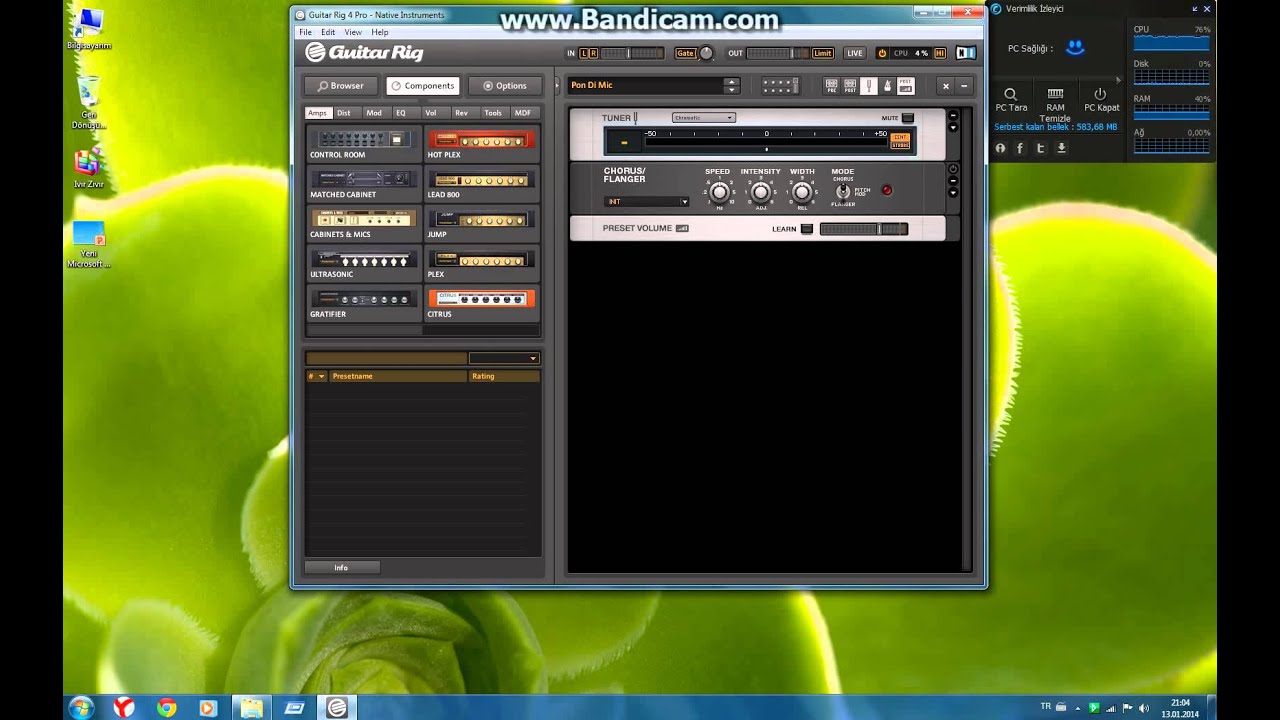Viewport: 1280px width, 720px height.
Task: Click PC Tara in Verimlilik İzleyici
Action: [1011, 99]
